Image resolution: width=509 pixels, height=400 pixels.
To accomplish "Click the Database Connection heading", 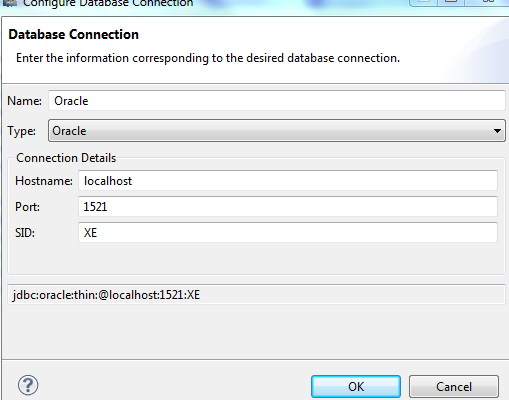I will point(73,34).
